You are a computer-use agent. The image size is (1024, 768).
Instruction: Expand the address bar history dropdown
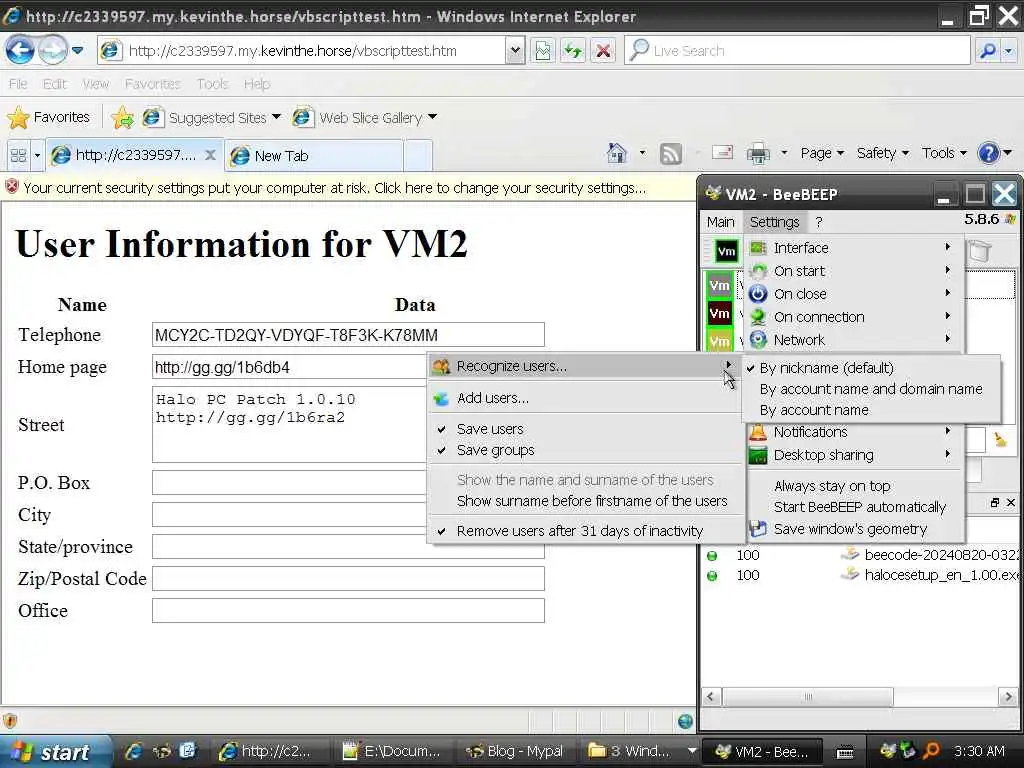[x=515, y=50]
